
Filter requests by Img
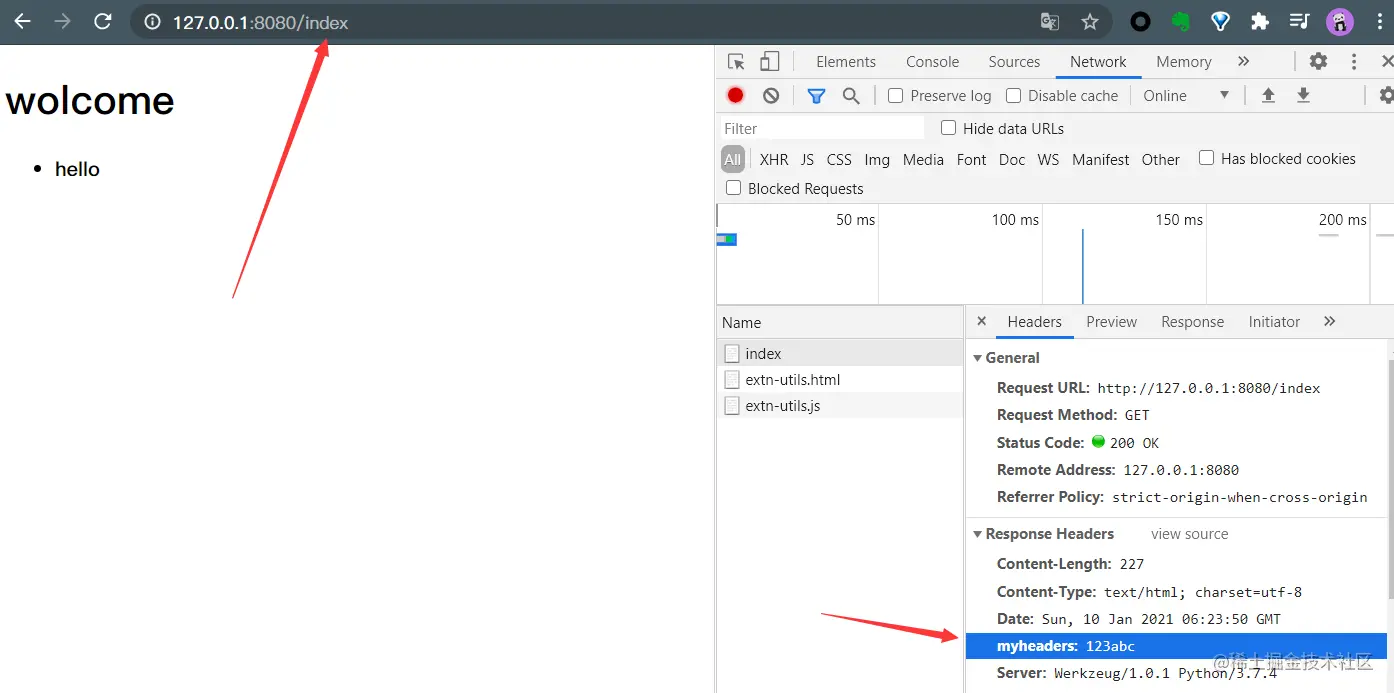click(877, 159)
